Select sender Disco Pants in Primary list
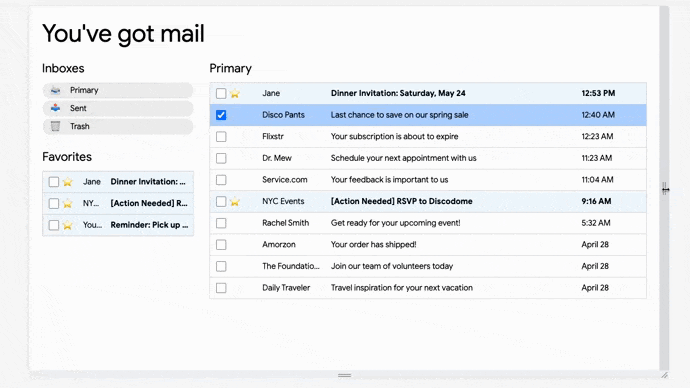The width and height of the screenshot is (690, 388). click(x=283, y=115)
